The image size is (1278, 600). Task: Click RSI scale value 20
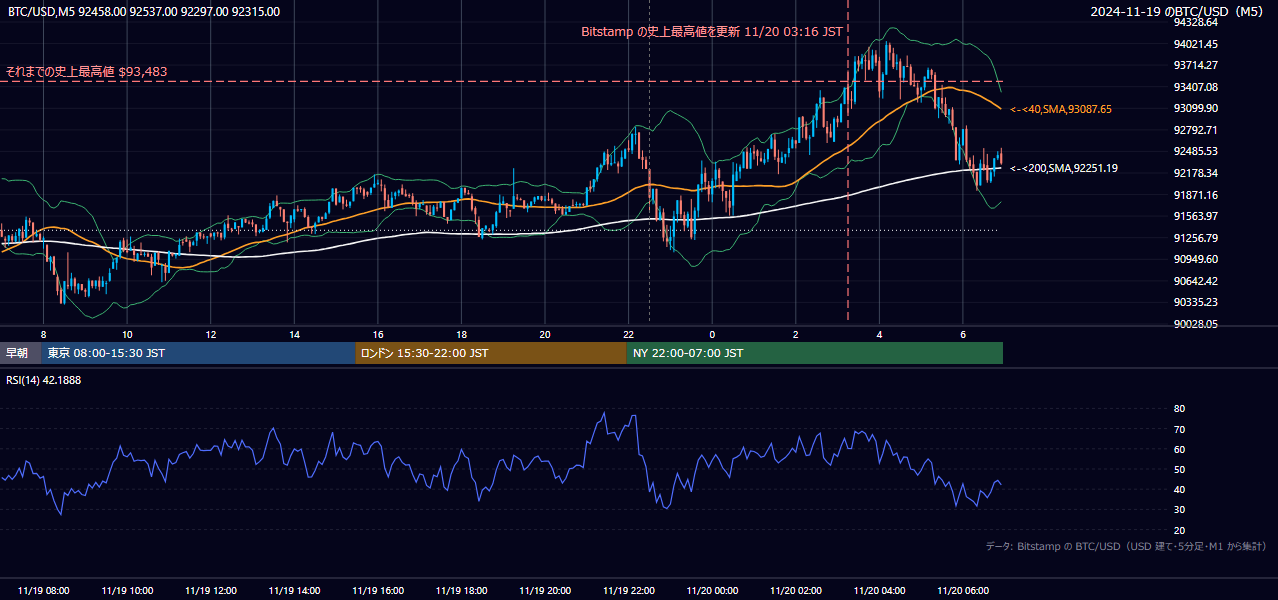click(1179, 530)
